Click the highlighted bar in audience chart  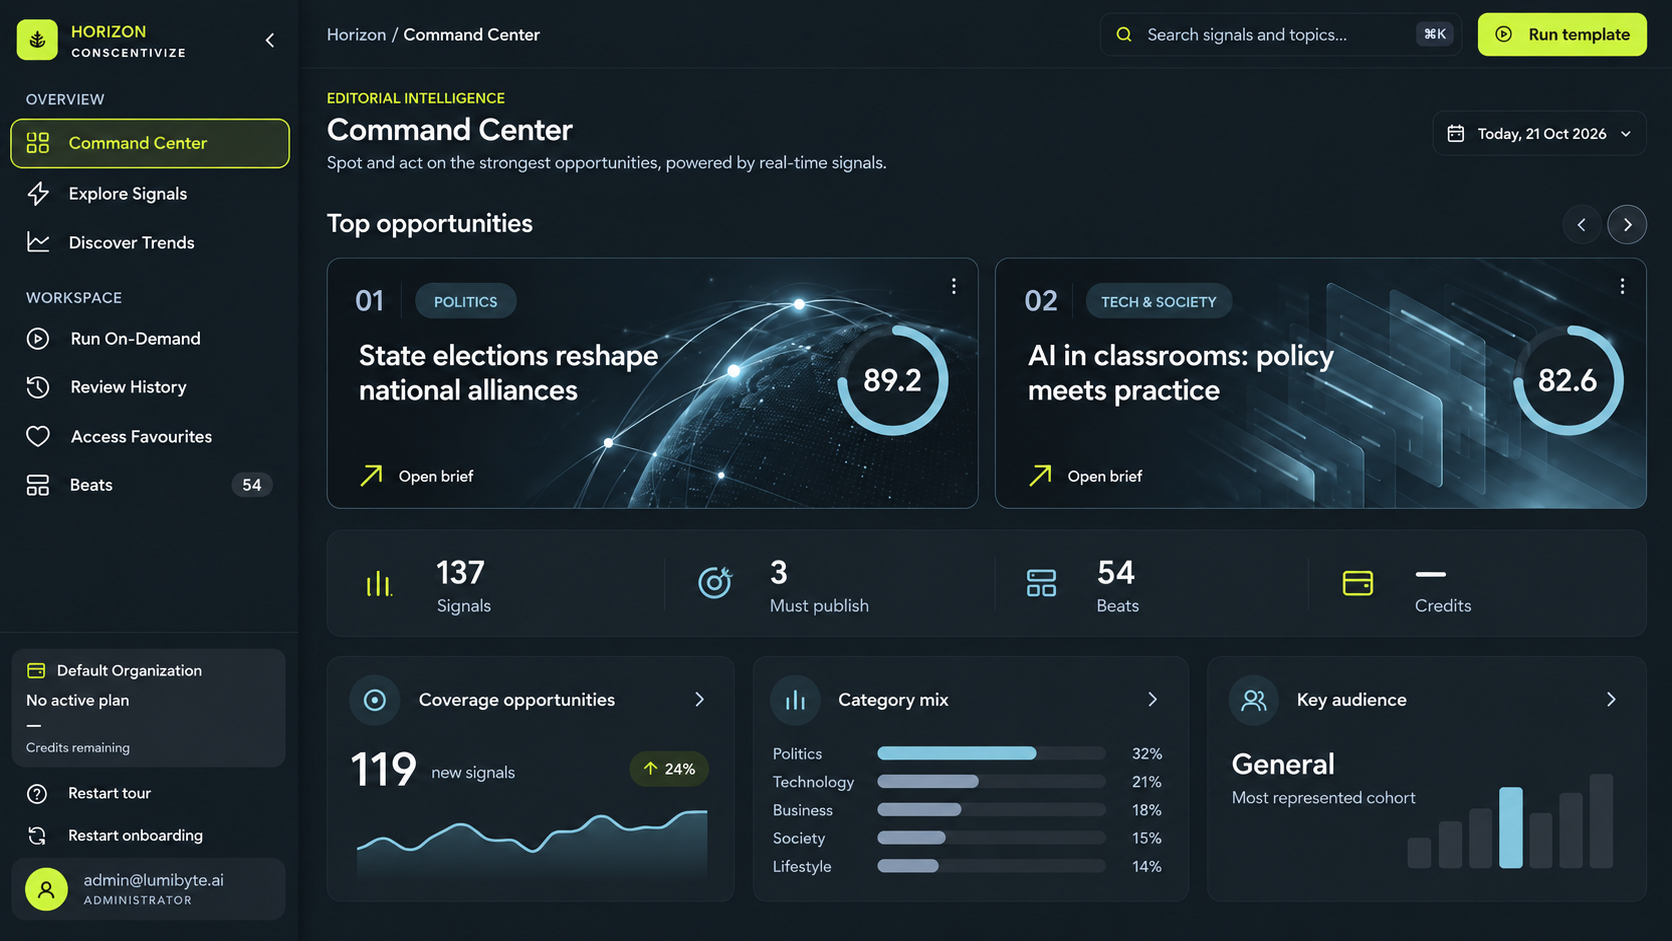(1511, 827)
